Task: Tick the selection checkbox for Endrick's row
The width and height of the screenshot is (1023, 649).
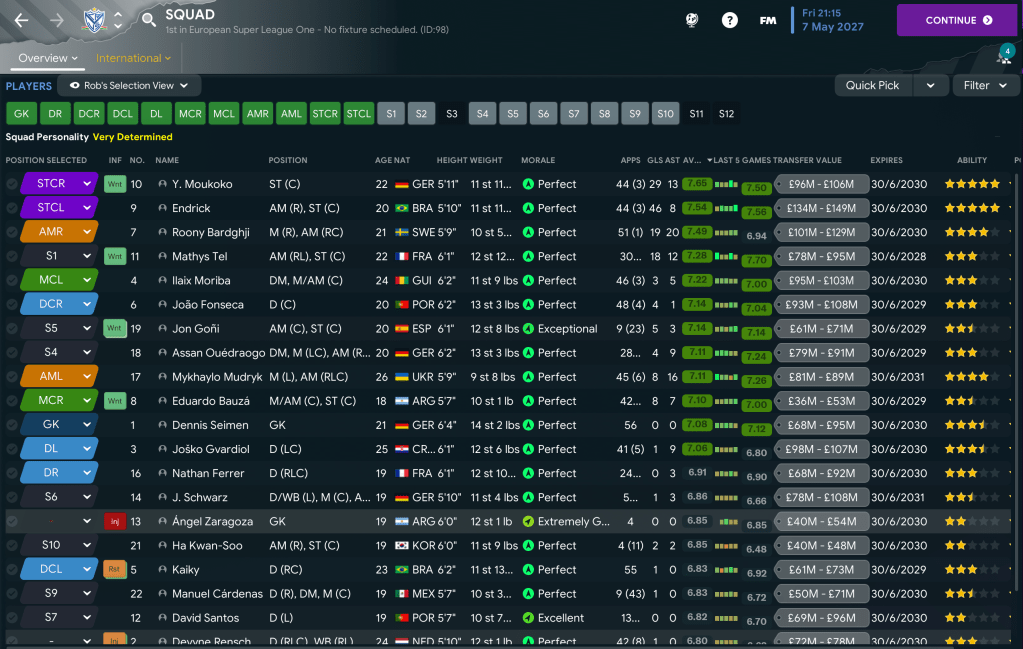Action: (12, 208)
